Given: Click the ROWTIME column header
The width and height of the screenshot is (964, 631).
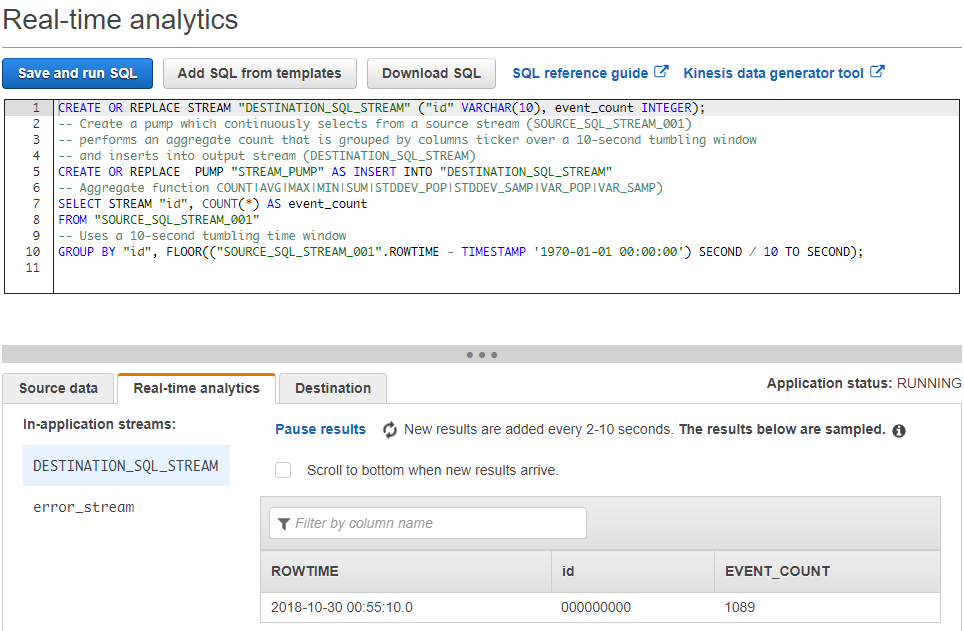Looking at the screenshot, I should pos(305,571).
